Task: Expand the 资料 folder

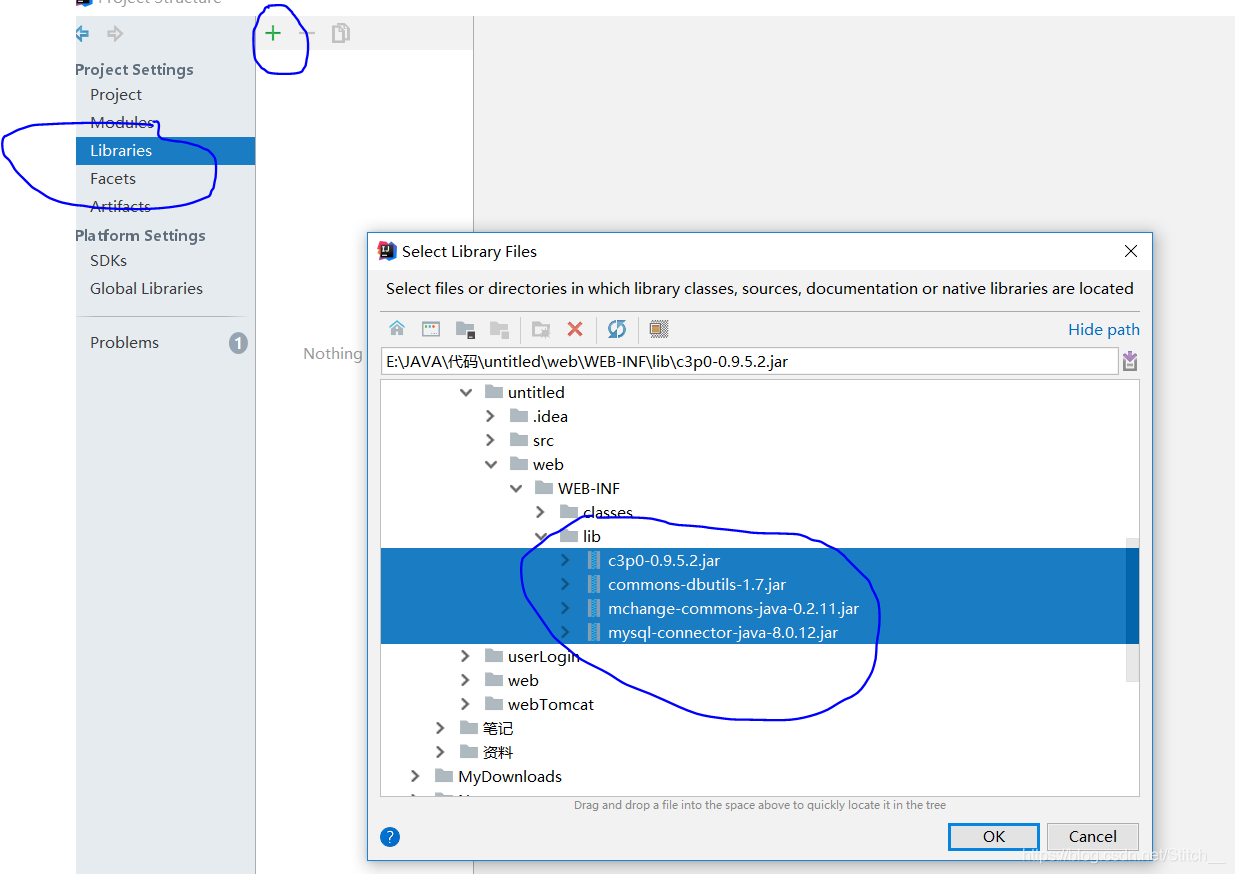Action: click(x=440, y=752)
